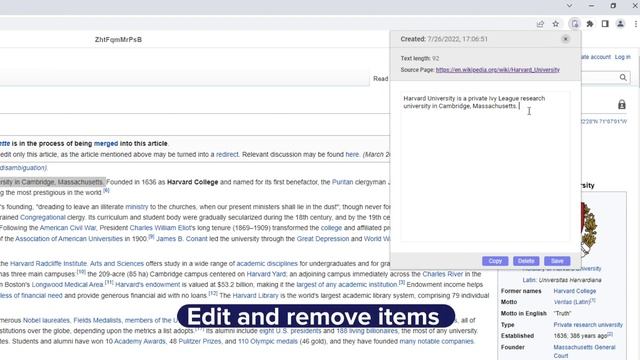This screenshot has width=640, height=360.
Task: Open the Charles William Eliot link
Action: [160, 228]
